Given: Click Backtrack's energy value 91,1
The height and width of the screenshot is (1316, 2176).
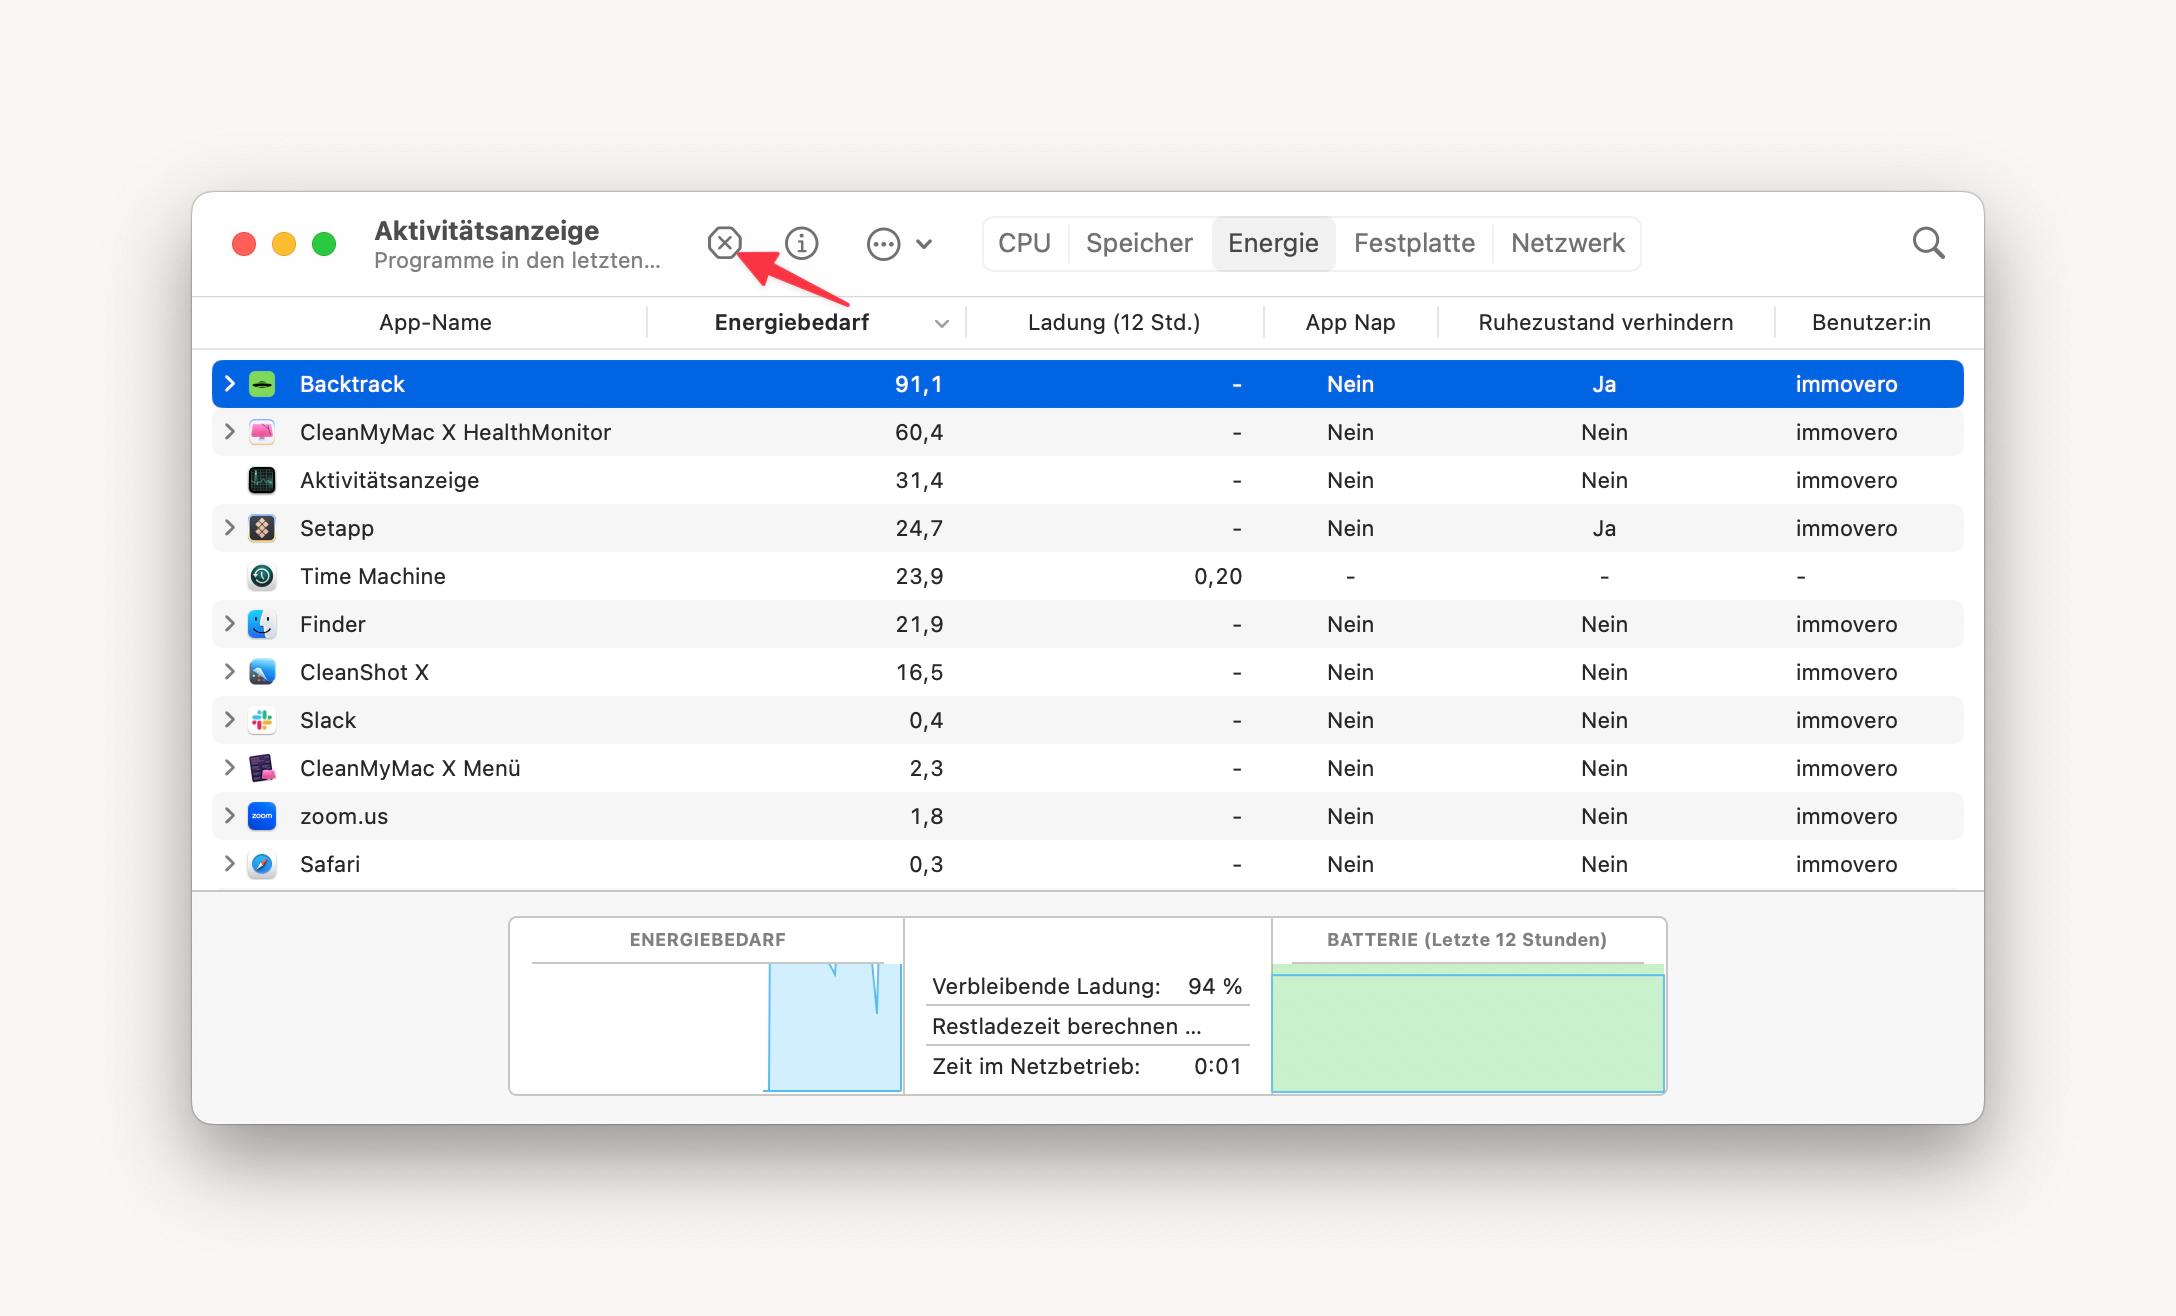Looking at the screenshot, I should pos(918,385).
